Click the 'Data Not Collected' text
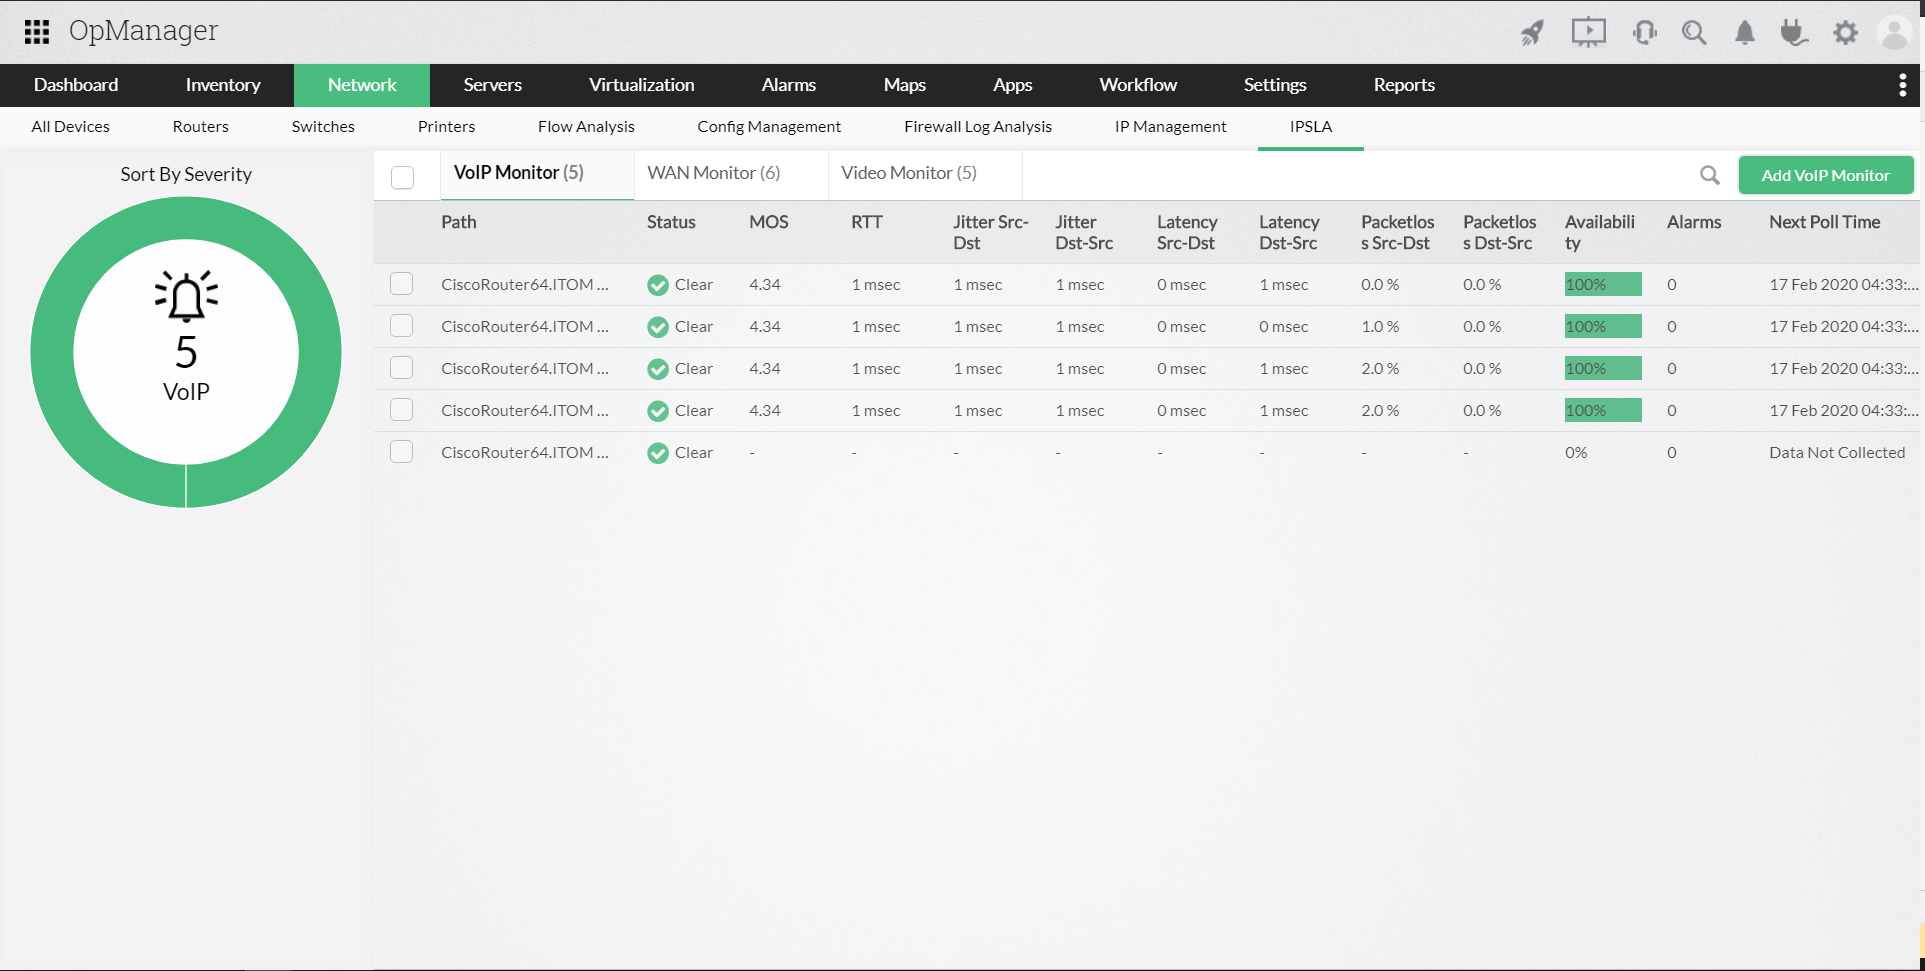Image resolution: width=1925 pixels, height=971 pixels. click(x=1837, y=453)
